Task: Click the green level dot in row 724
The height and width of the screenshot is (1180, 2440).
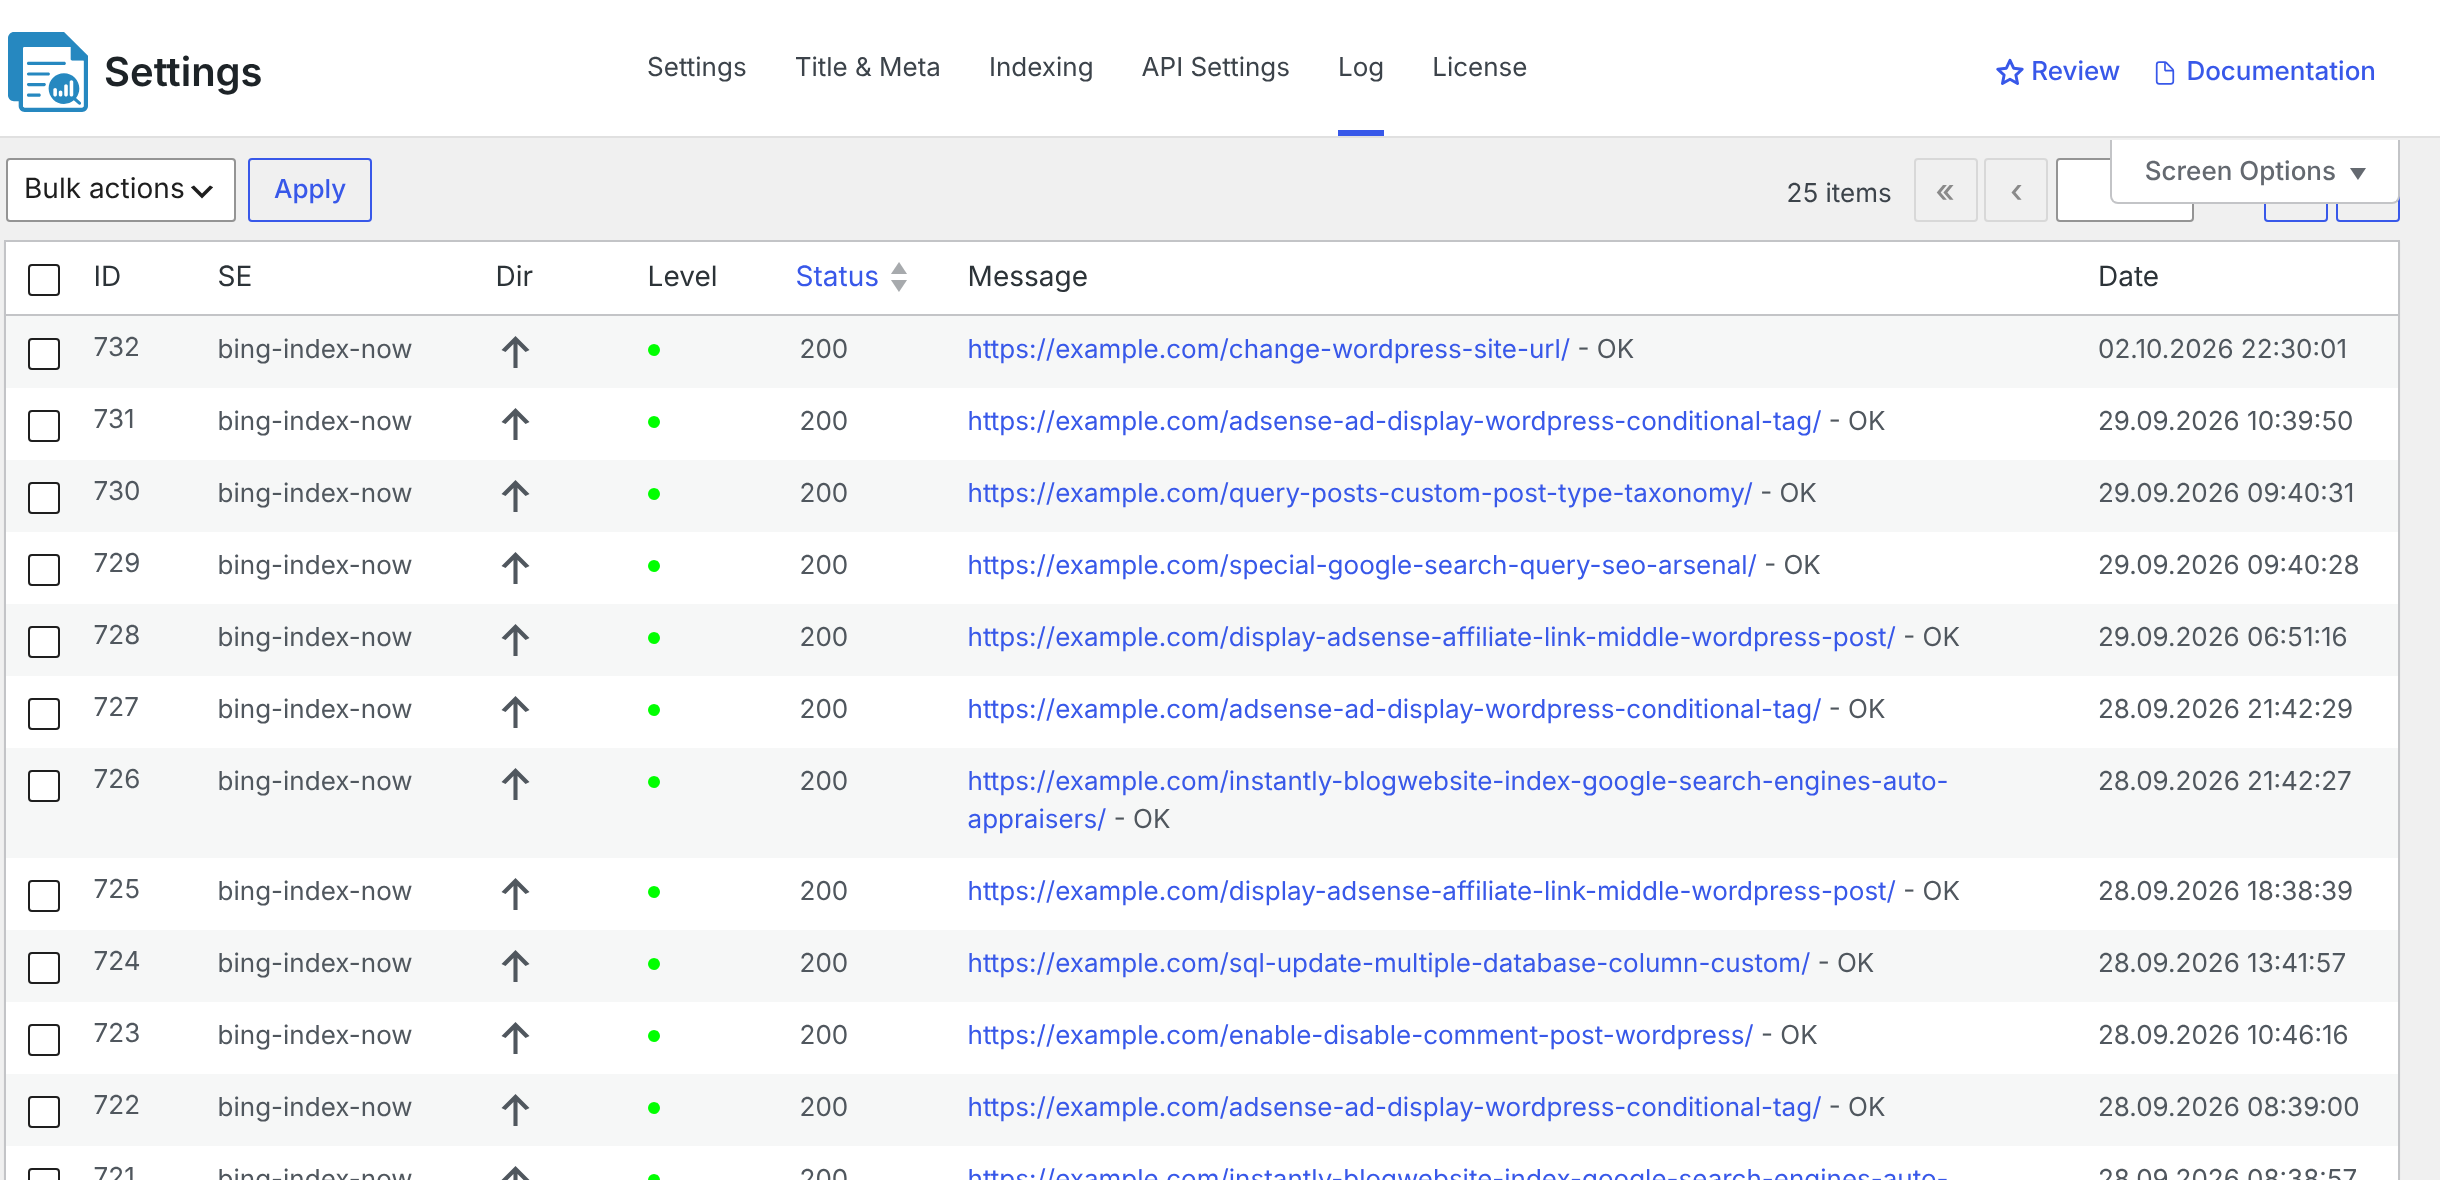Action: [x=654, y=964]
